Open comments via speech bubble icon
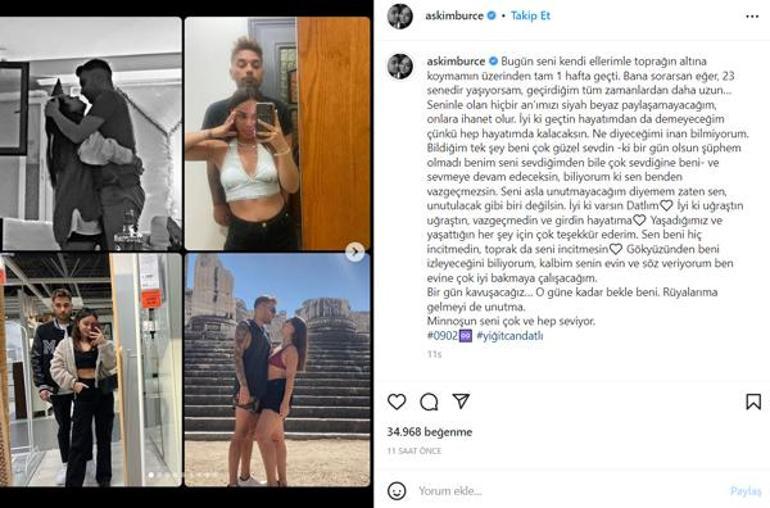 [429, 402]
